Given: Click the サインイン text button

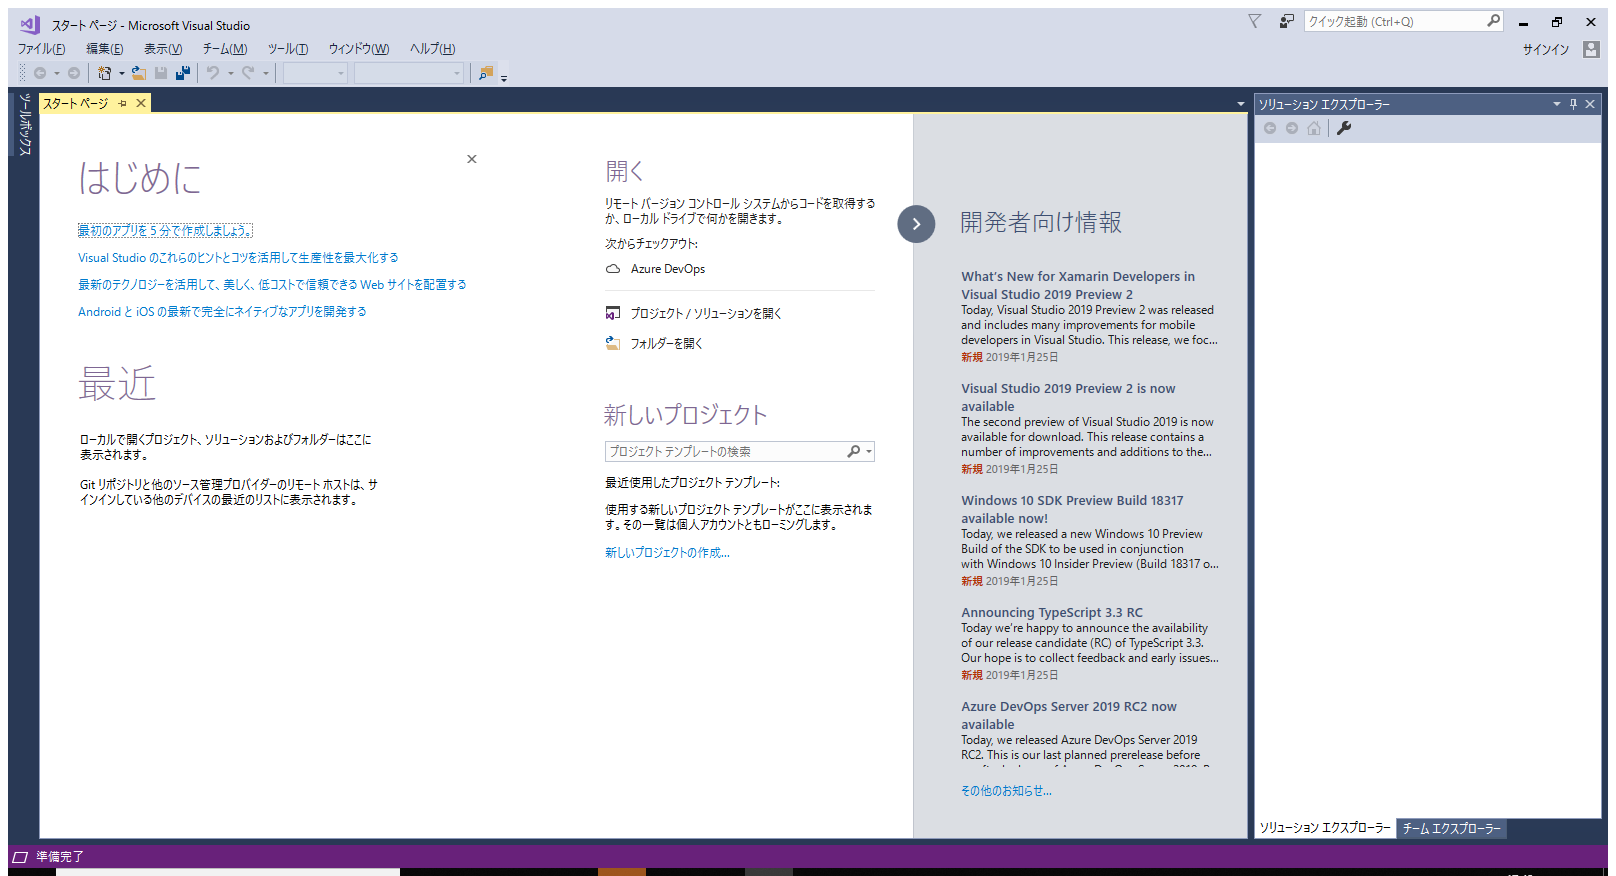Looking at the screenshot, I should [x=1546, y=49].
